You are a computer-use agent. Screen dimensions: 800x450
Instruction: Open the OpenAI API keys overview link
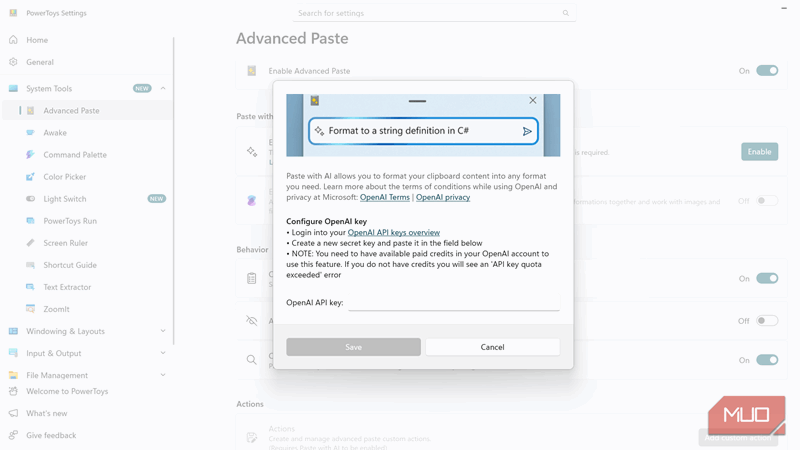click(394, 233)
